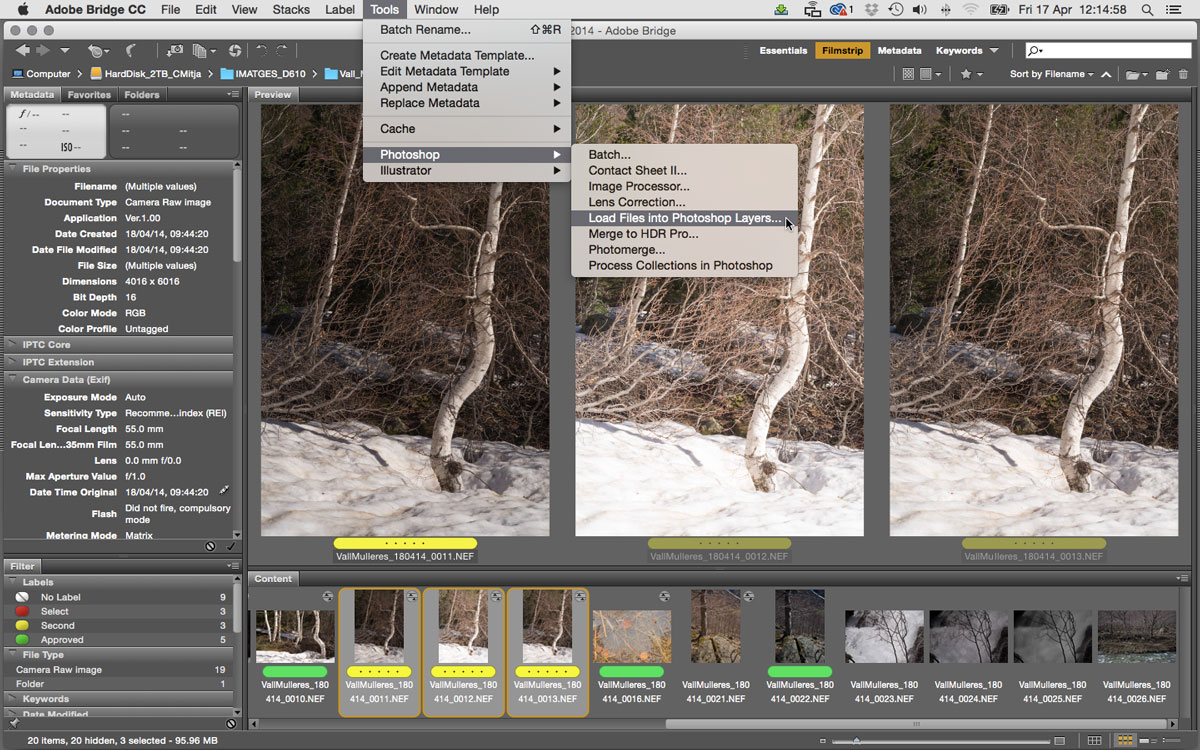Image resolution: width=1200 pixels, height=750 pixels.
Task: Click the boomerang return-to-application icon
Action: pyautogui.click(x=131, y=50)
